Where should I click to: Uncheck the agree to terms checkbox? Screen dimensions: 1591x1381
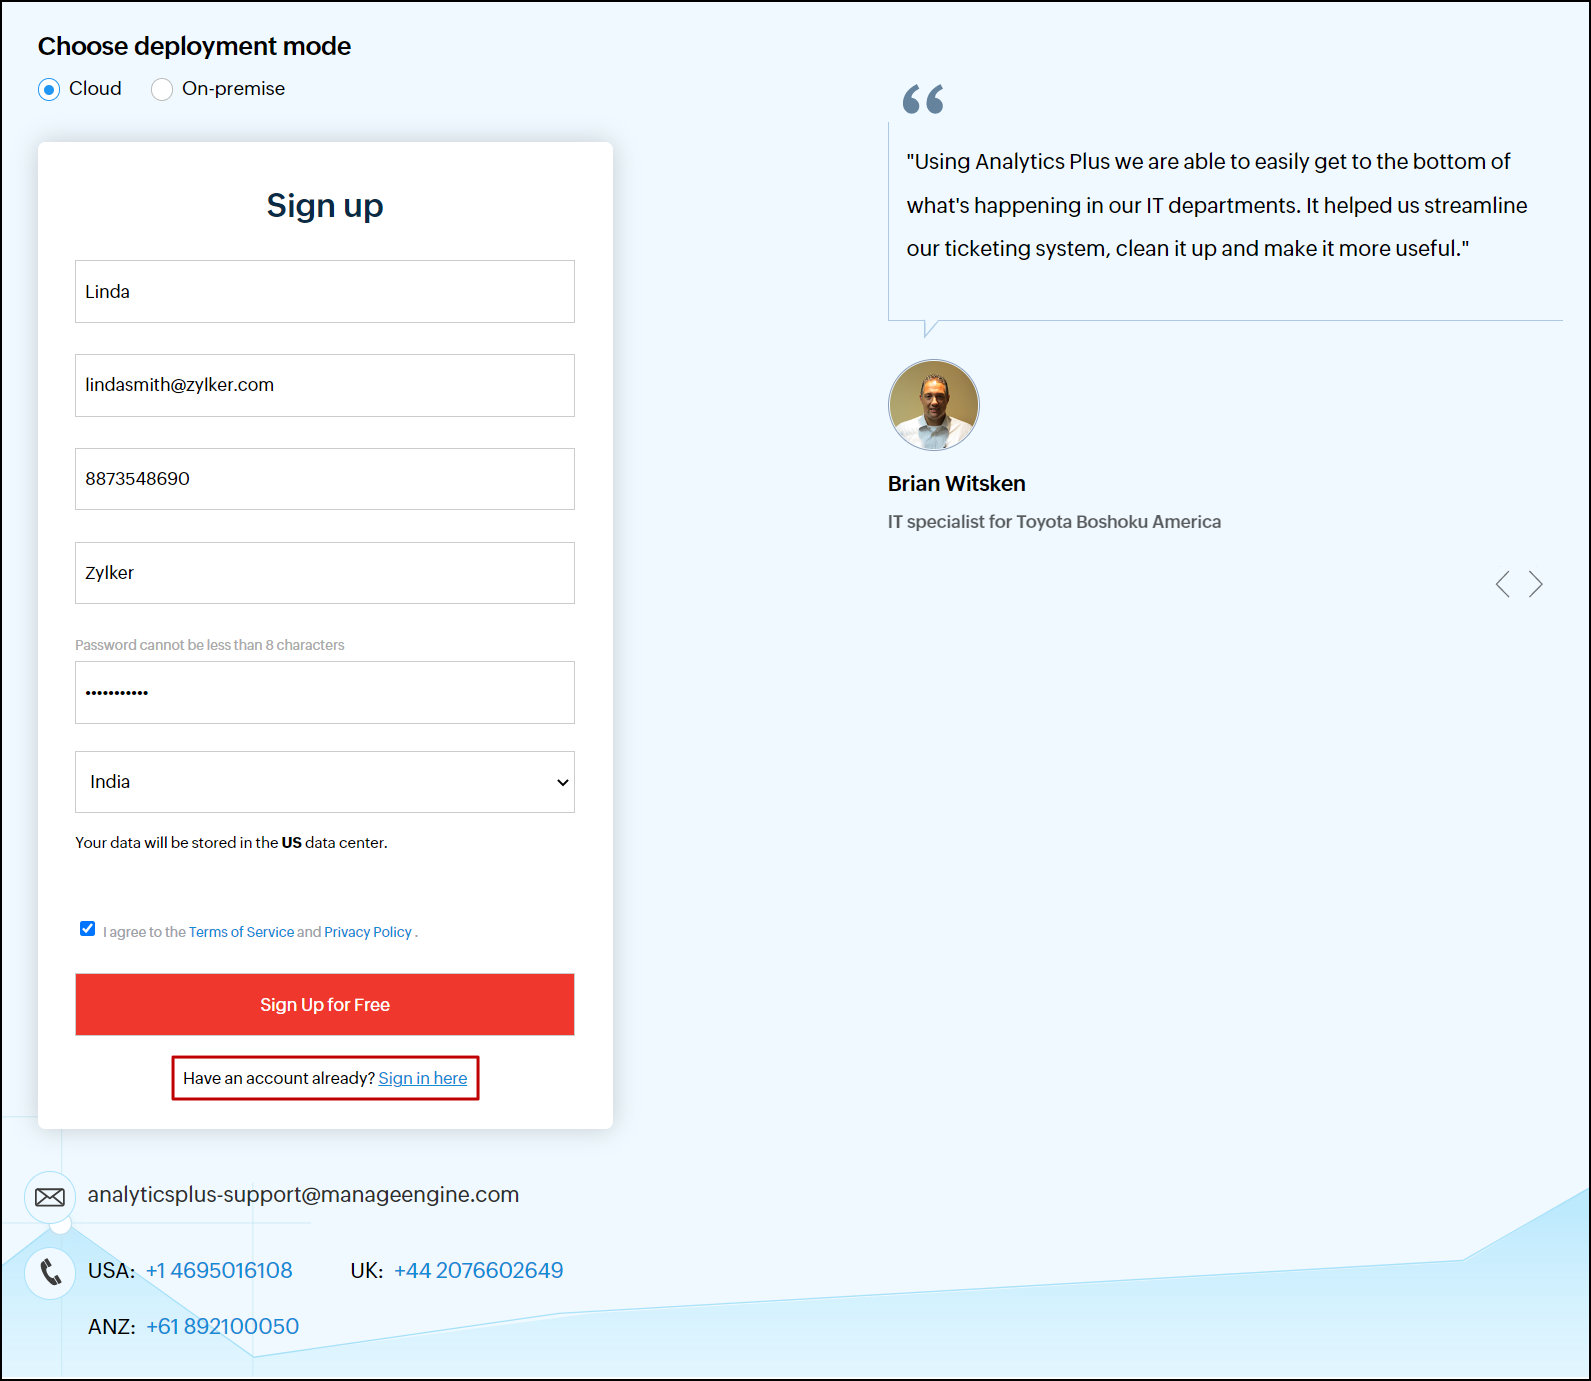pos(88,929)
